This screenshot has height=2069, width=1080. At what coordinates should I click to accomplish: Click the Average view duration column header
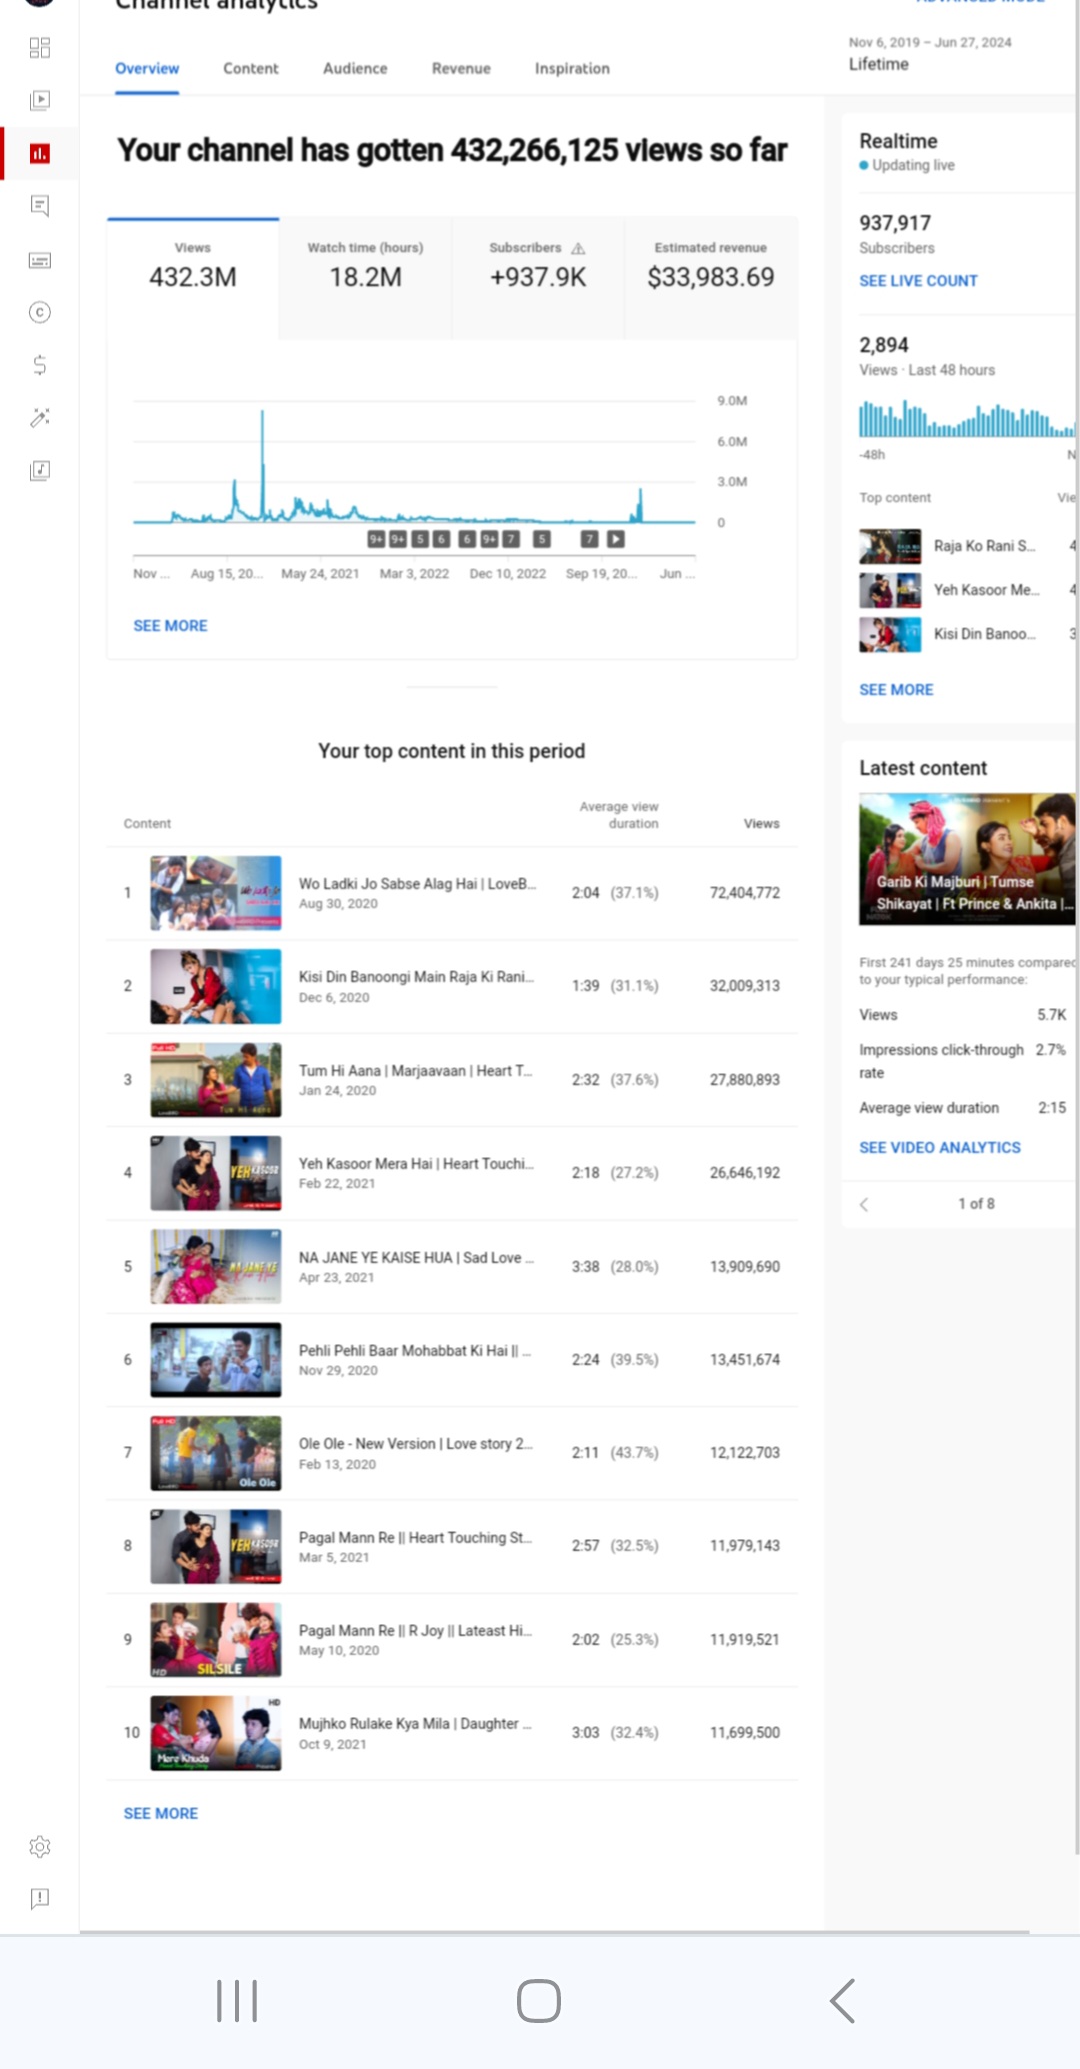[x=619, y=815]
